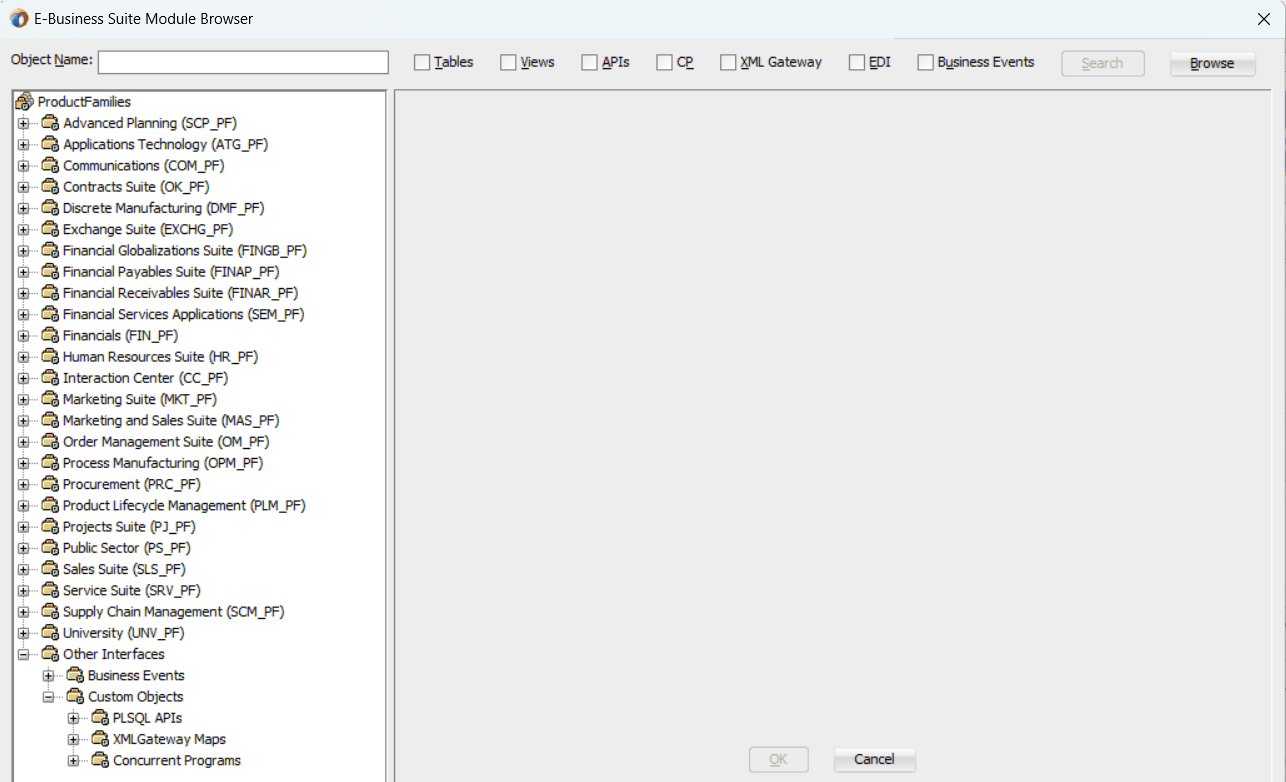Select ProductFamilies root node text
The width and height of the screenshot is (1286, 782).
click(x=84, y=102)
